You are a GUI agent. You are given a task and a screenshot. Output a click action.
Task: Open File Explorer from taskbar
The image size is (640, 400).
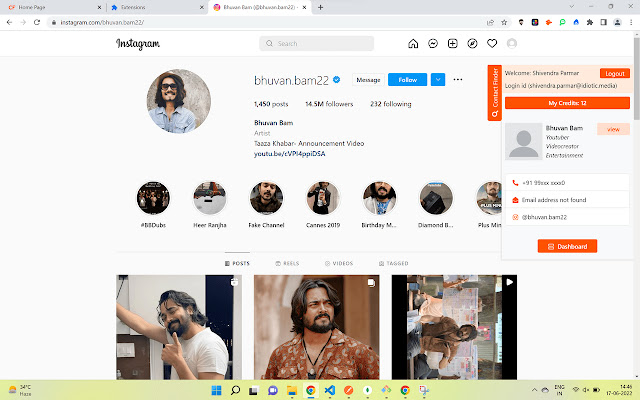point(292,390)
